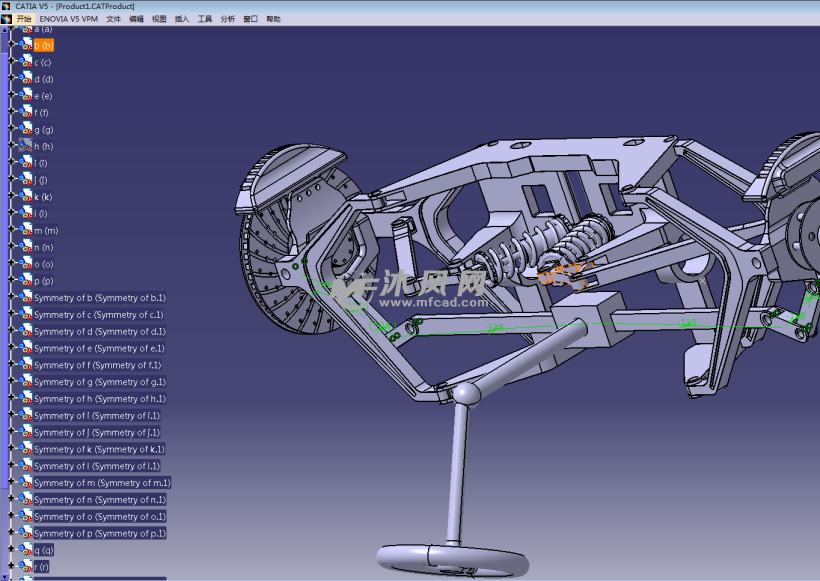The height and width of the screenshot is (581, 820).
Task: Select the icon for node k (k)
Action: point(26,196)
